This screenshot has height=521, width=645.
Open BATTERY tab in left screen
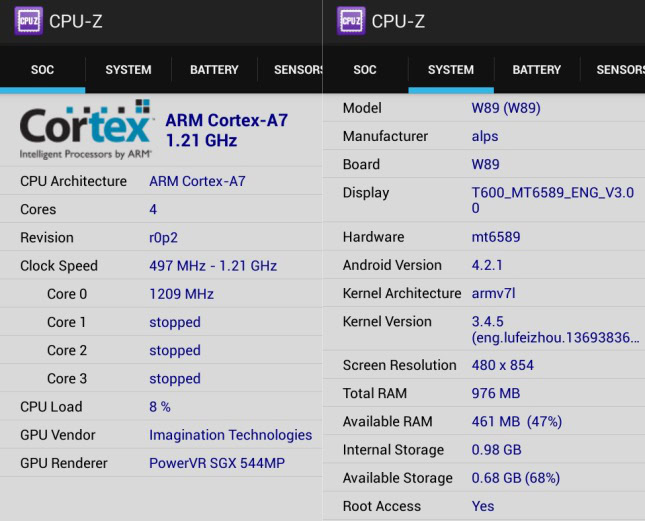click(x=214, y=70)
